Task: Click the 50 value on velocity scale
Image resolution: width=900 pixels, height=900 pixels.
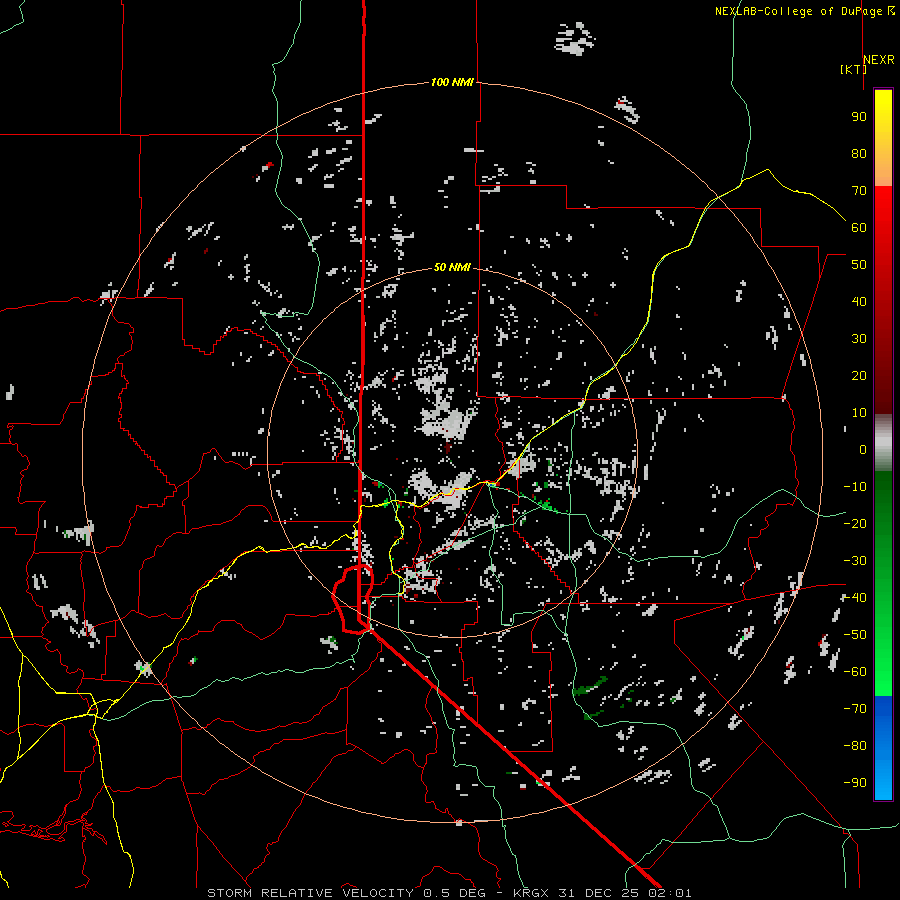Action: [x=859, y=265]
